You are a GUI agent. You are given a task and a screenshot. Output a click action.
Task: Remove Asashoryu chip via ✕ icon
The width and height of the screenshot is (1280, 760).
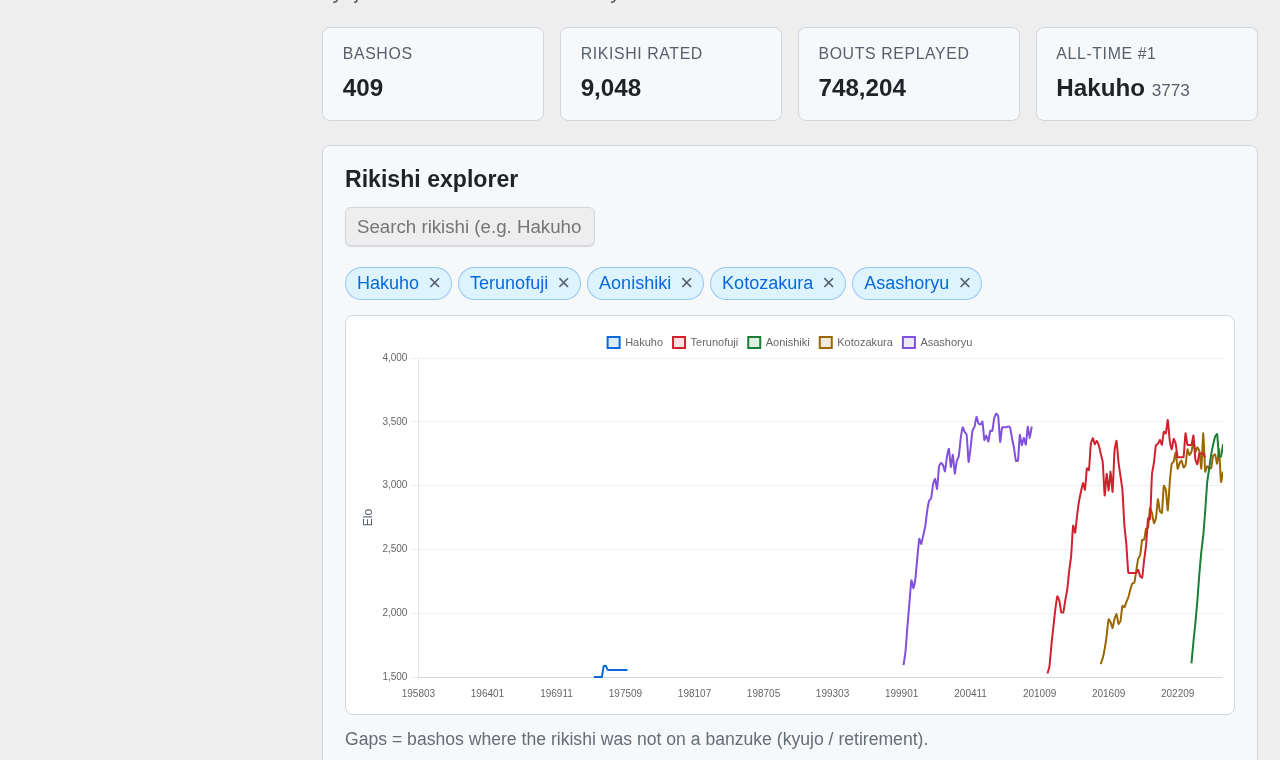pos(965,283)
